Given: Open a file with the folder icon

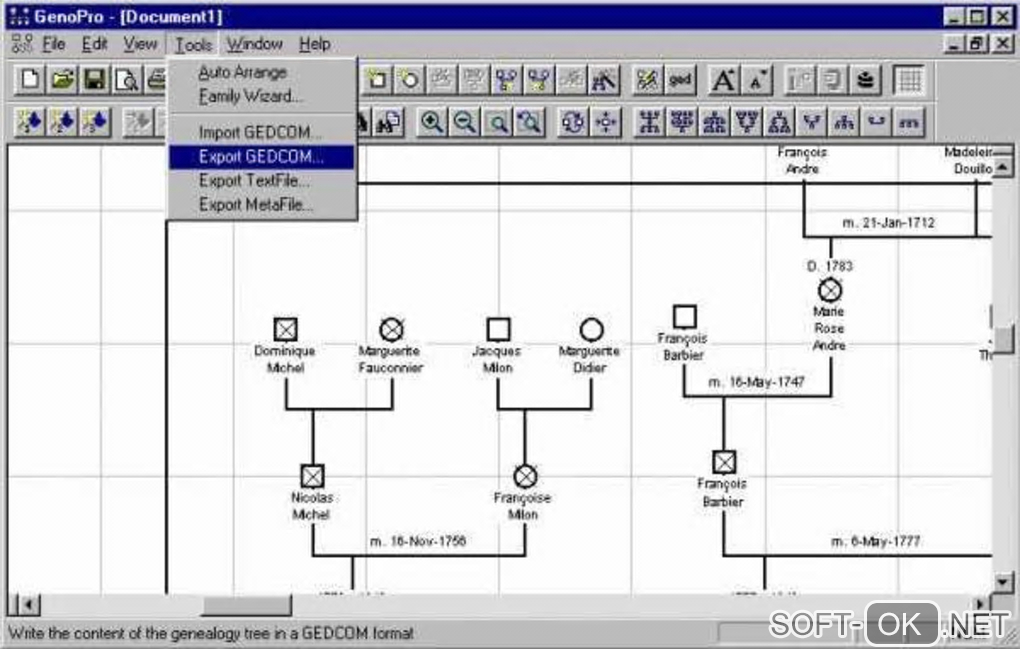Looking at the screenshot, I should click(62, 80).
